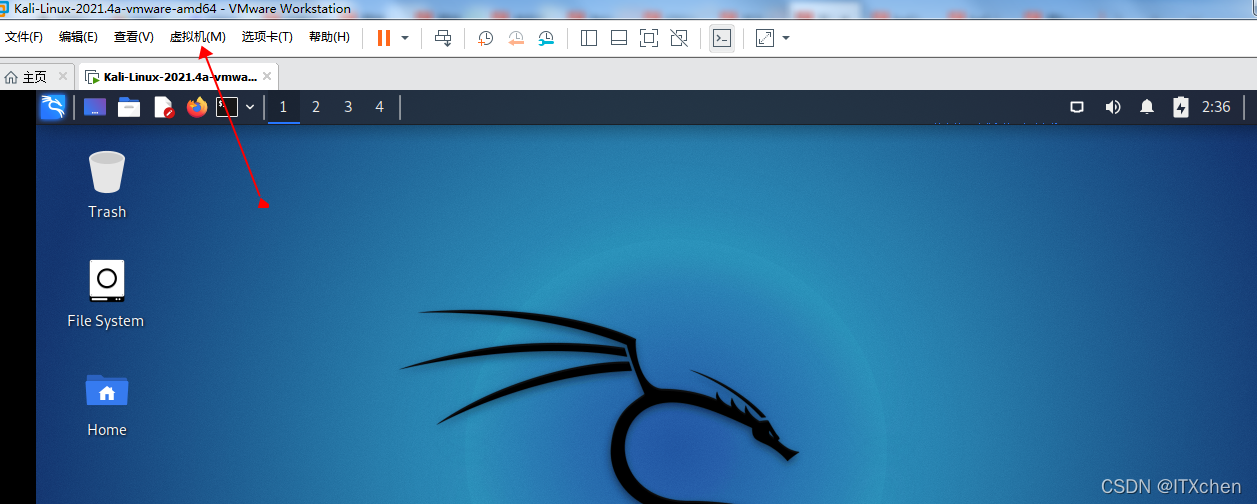Revert the virtual machine to a snapshot
This screenshot has height=504, width=1257.
pyautogui.click(x=516, y=38)
